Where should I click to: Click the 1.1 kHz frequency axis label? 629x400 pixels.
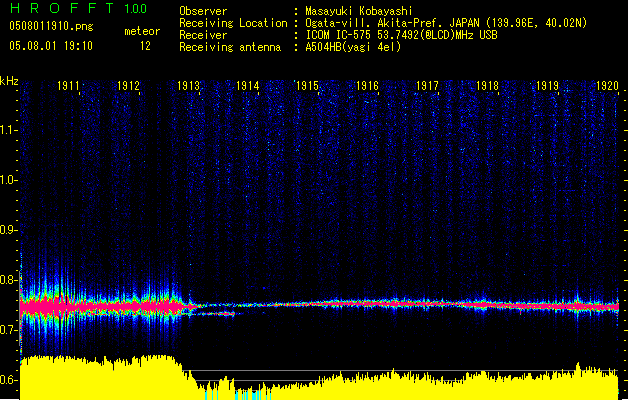coord(8,130)
